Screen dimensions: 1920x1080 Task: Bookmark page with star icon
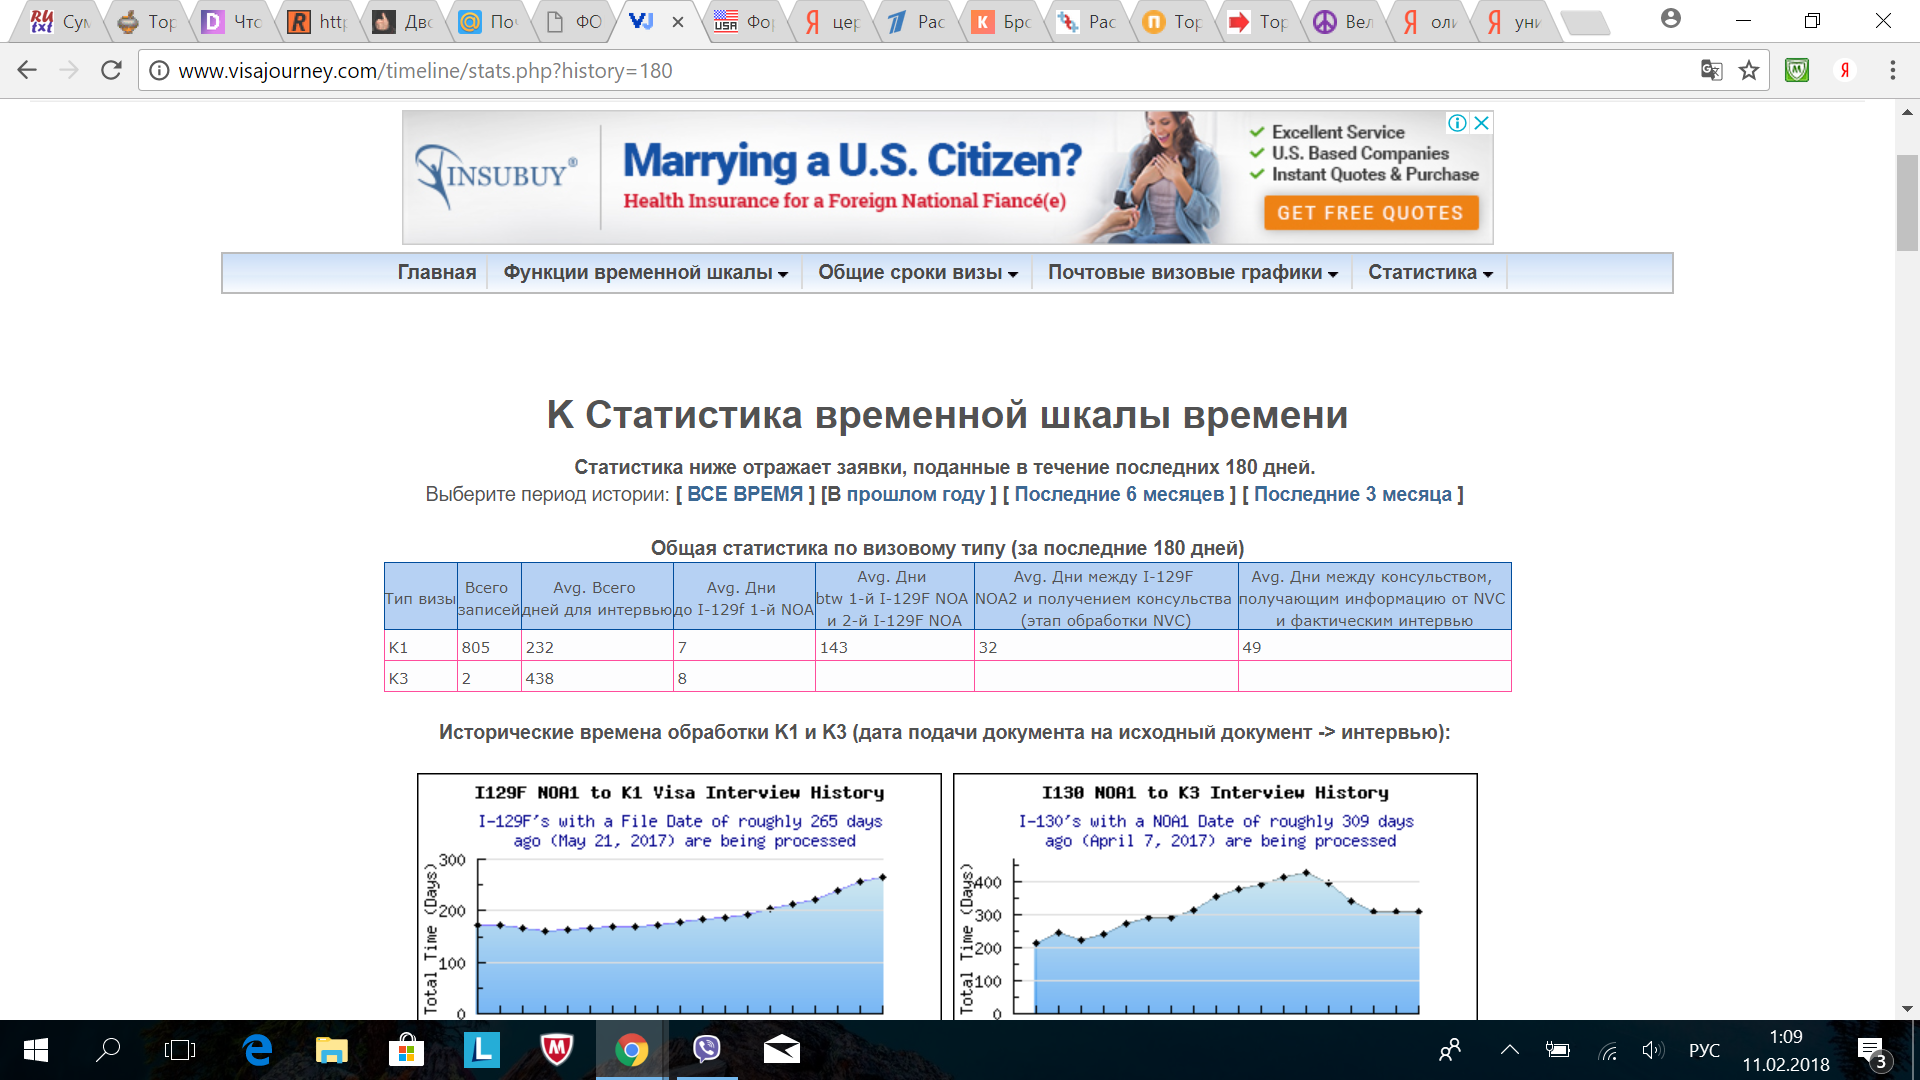(x=1748, y=70)
